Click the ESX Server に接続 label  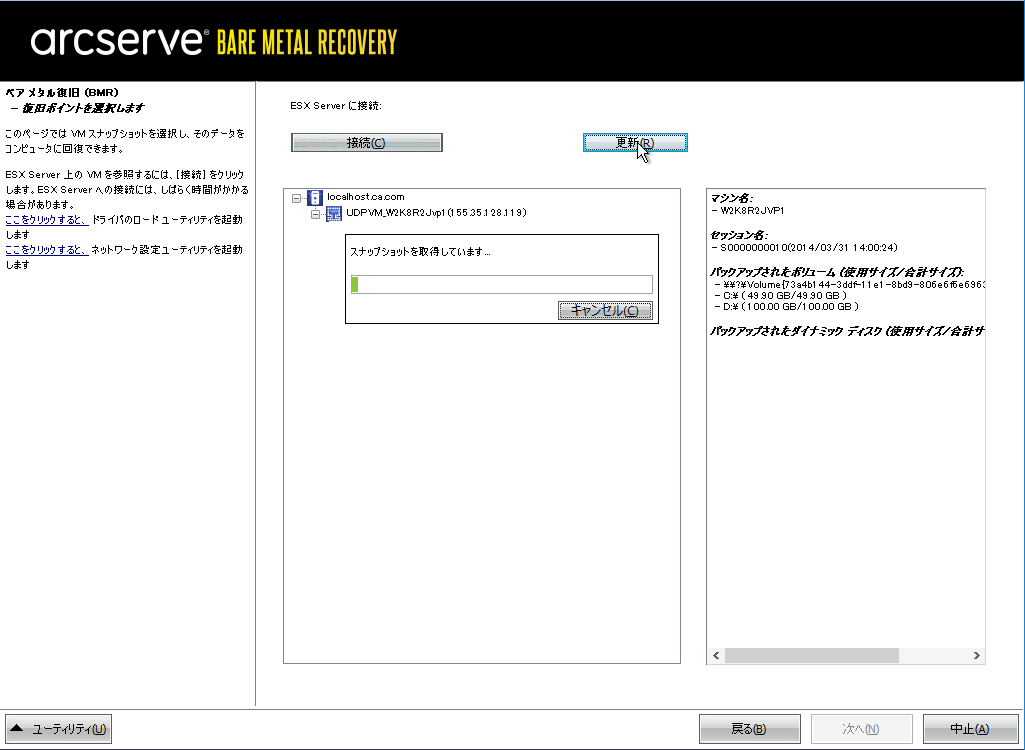336,106
